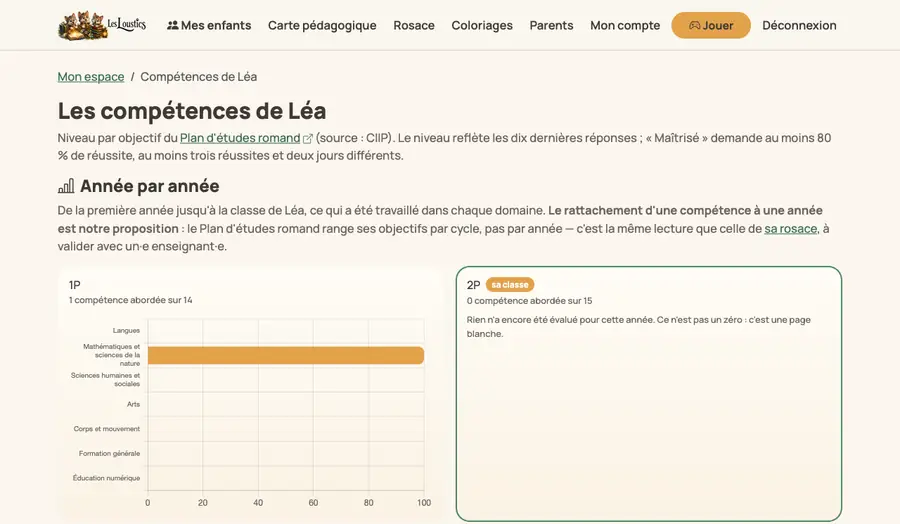Follow the sa rosace link
Screen dimensions: 900x524
click(x=790, y=228)
